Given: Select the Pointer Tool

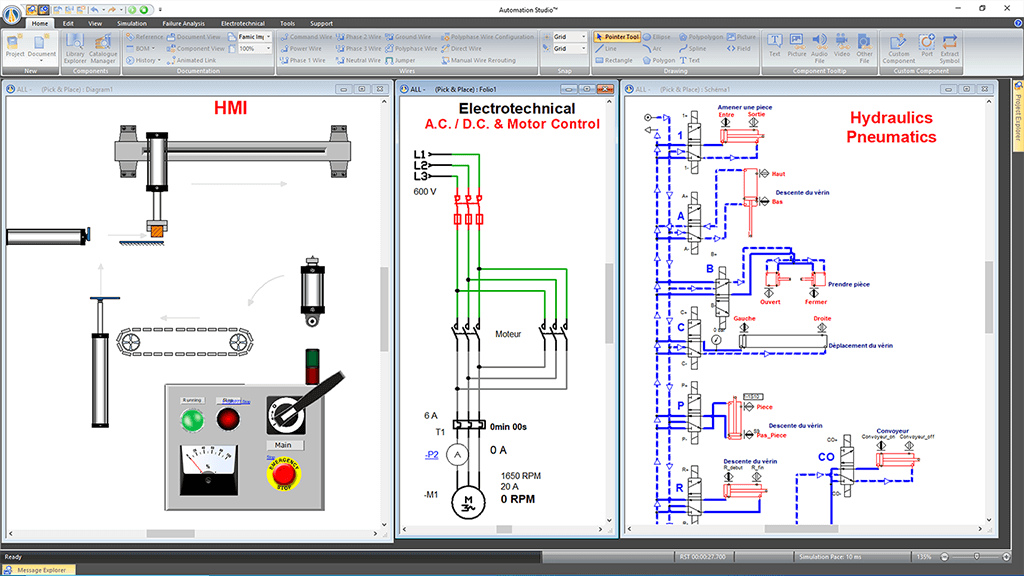Looking at the screenshot, I should 617,36.
